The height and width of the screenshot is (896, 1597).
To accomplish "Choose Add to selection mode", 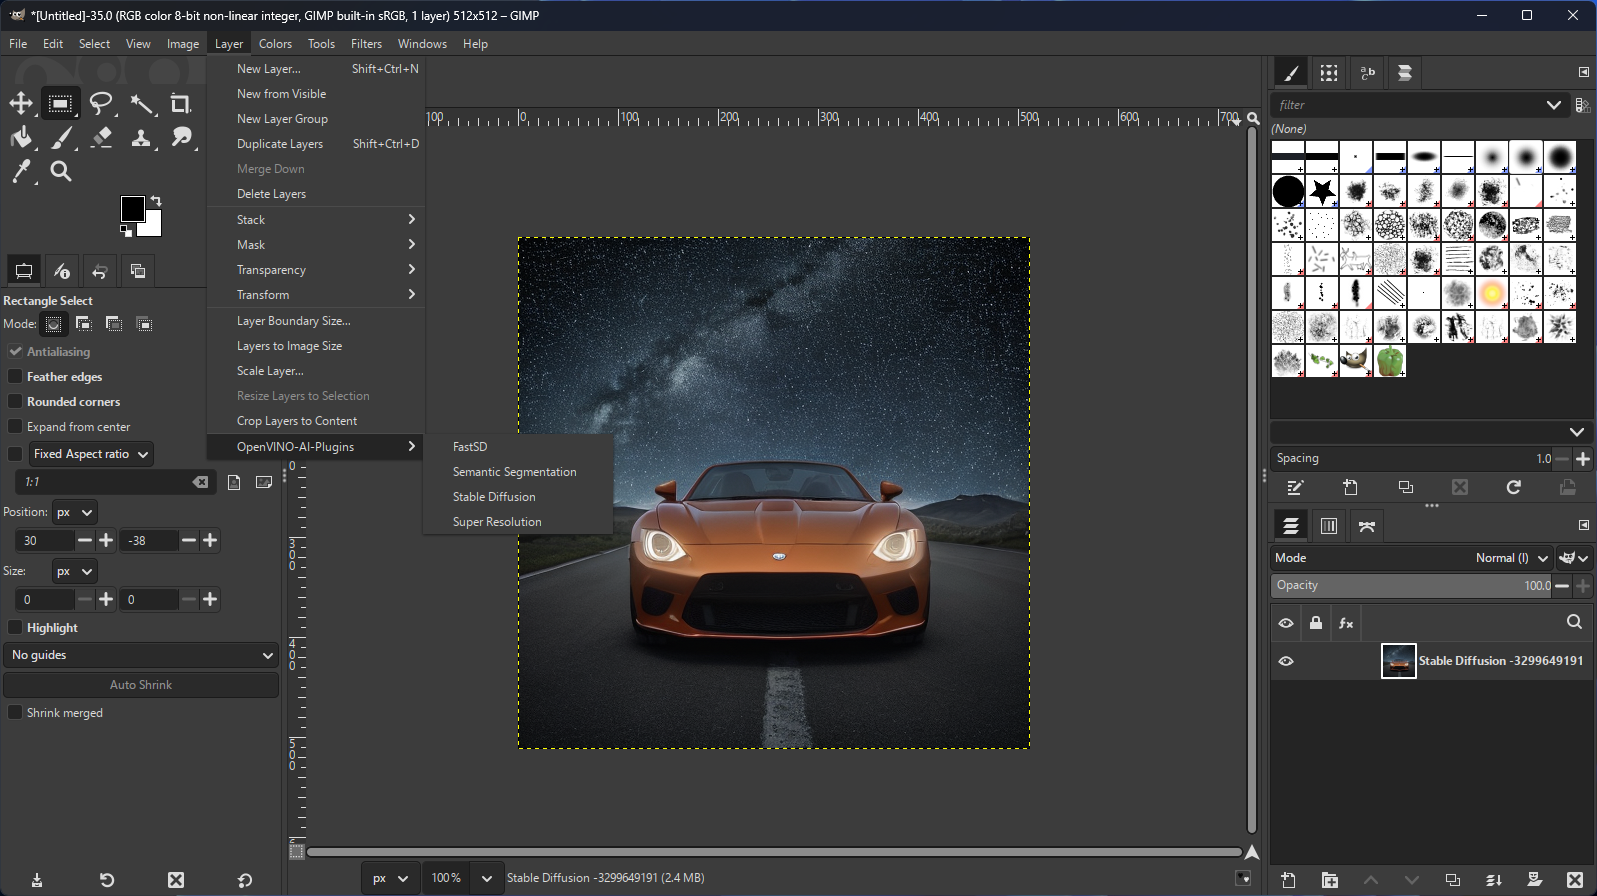I will click(84, 324).
